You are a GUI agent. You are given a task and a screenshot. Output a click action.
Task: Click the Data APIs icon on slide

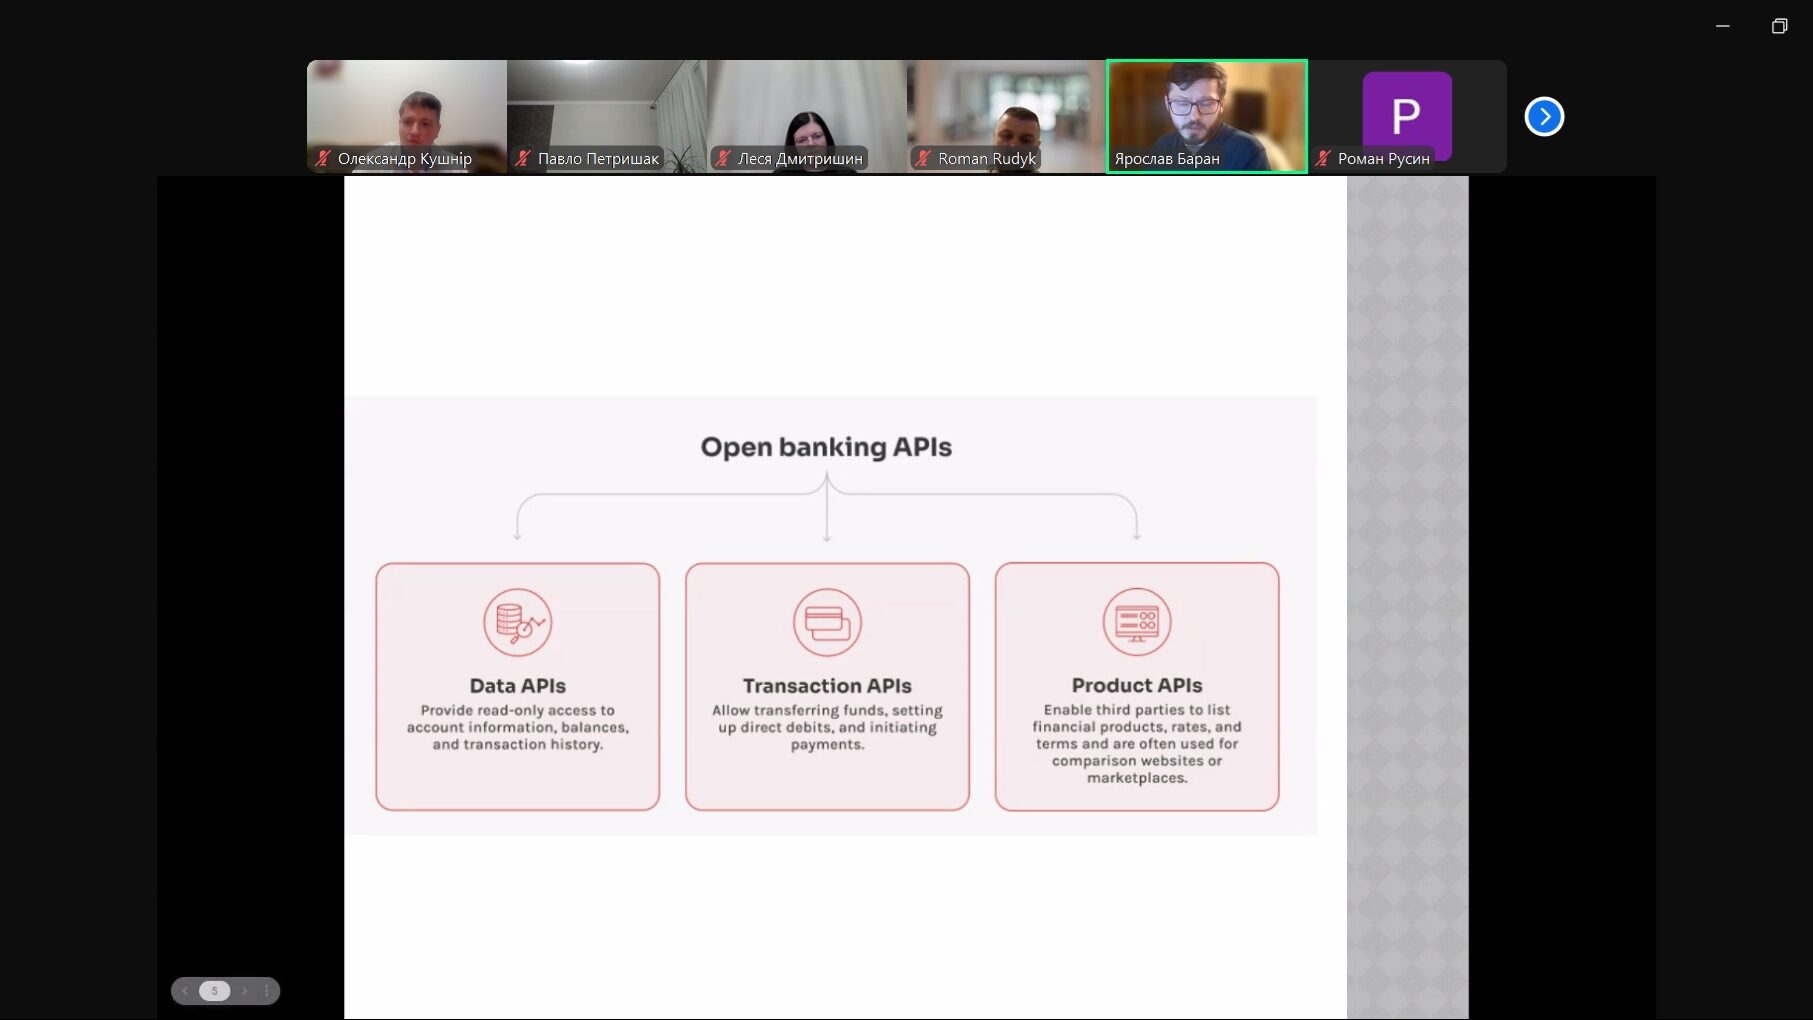(x=517, y=622)
